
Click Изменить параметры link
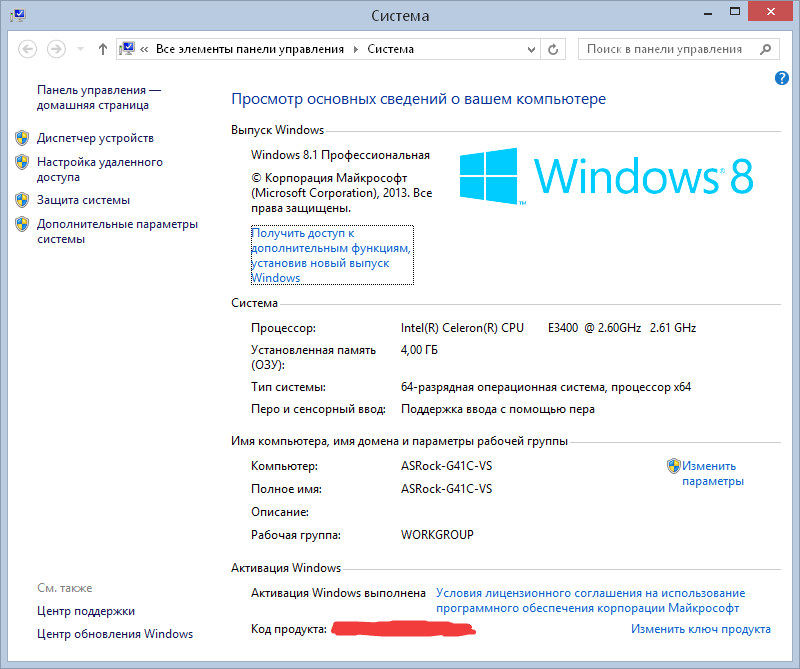[713, 474]
